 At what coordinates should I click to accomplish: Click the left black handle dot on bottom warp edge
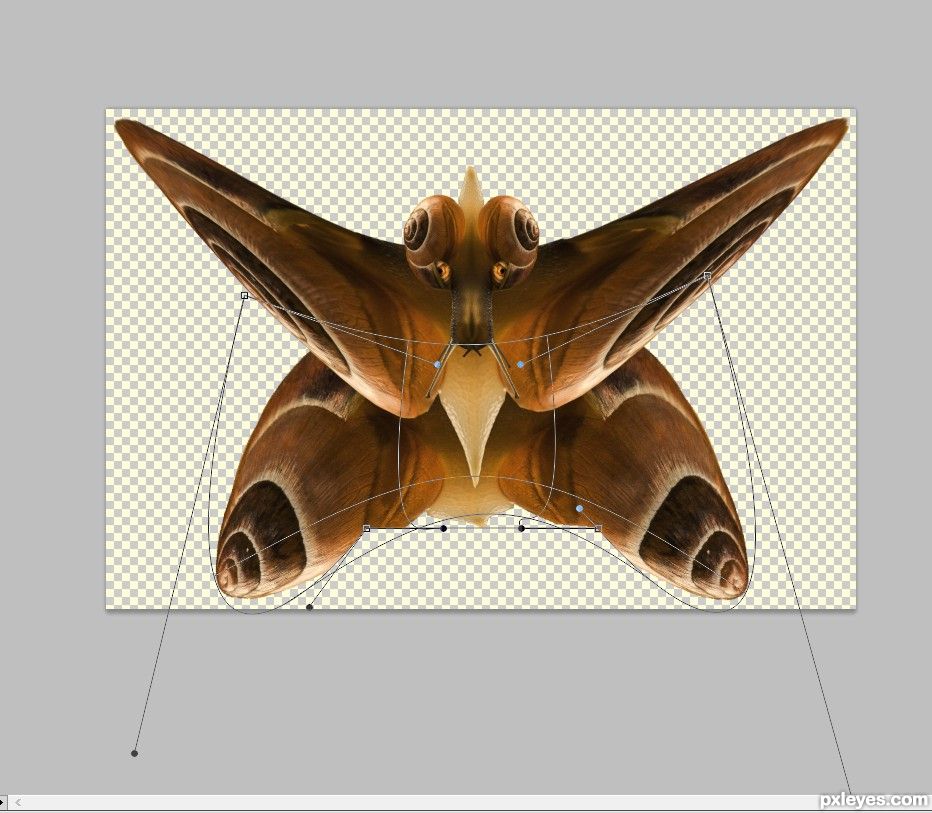[443, 528]
